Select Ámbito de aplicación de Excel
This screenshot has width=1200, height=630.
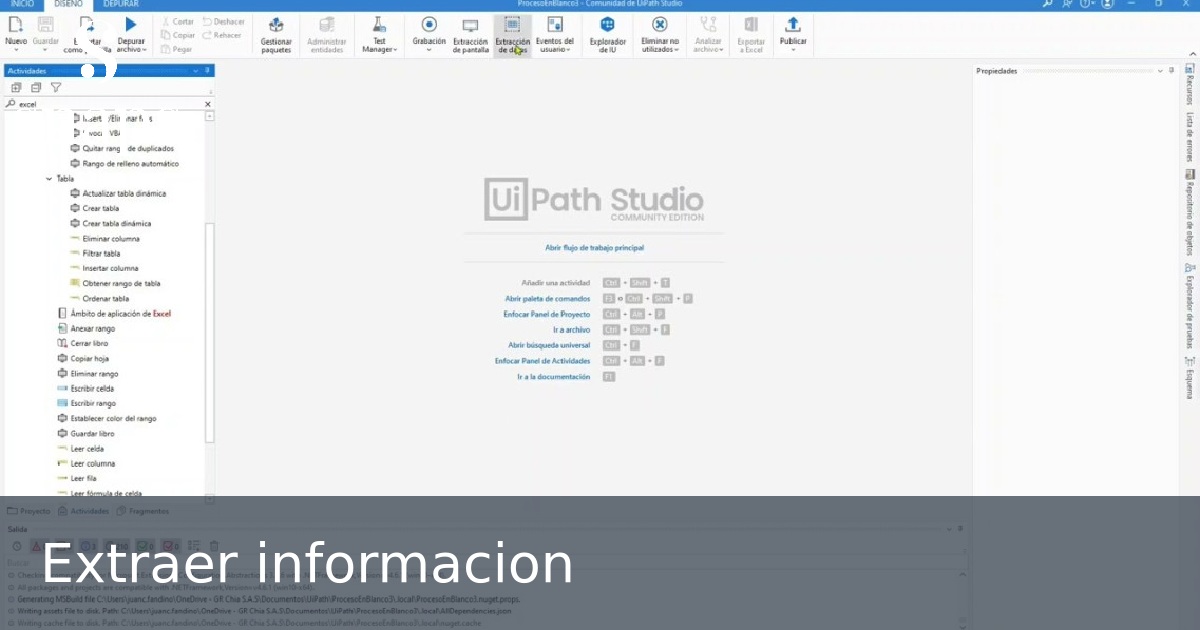point(114,313)
